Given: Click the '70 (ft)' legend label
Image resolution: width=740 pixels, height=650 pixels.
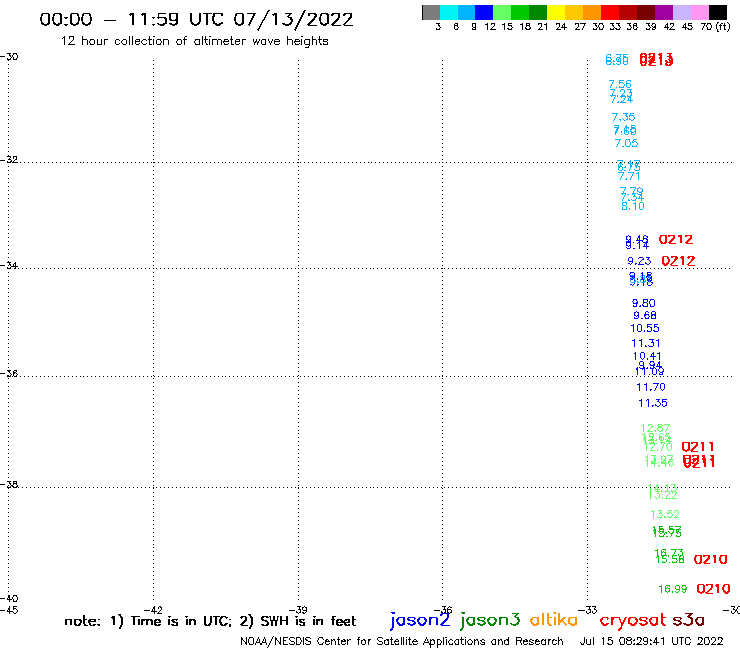Looking at the screenshot, I should point(715,27).
